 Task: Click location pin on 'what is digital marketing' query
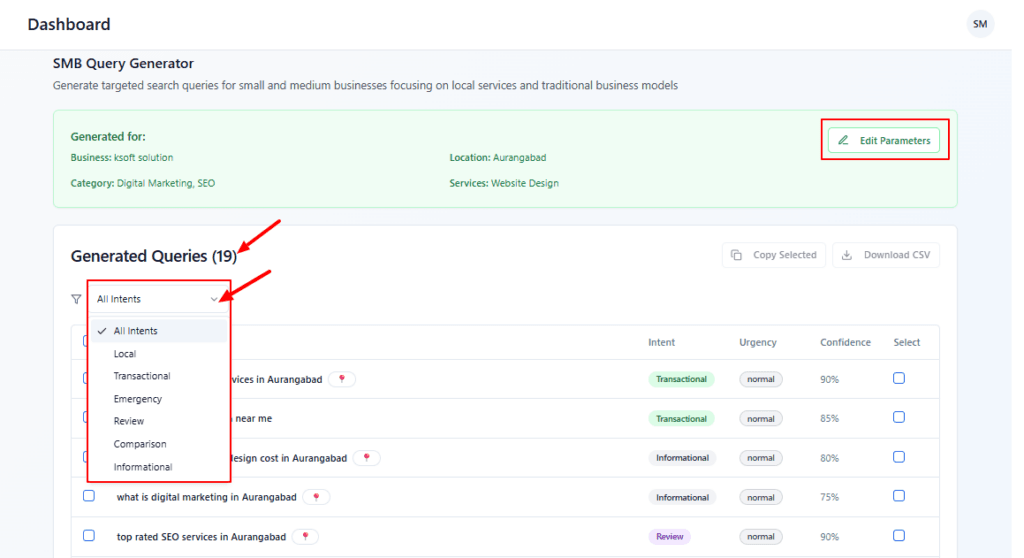[316, 497]
